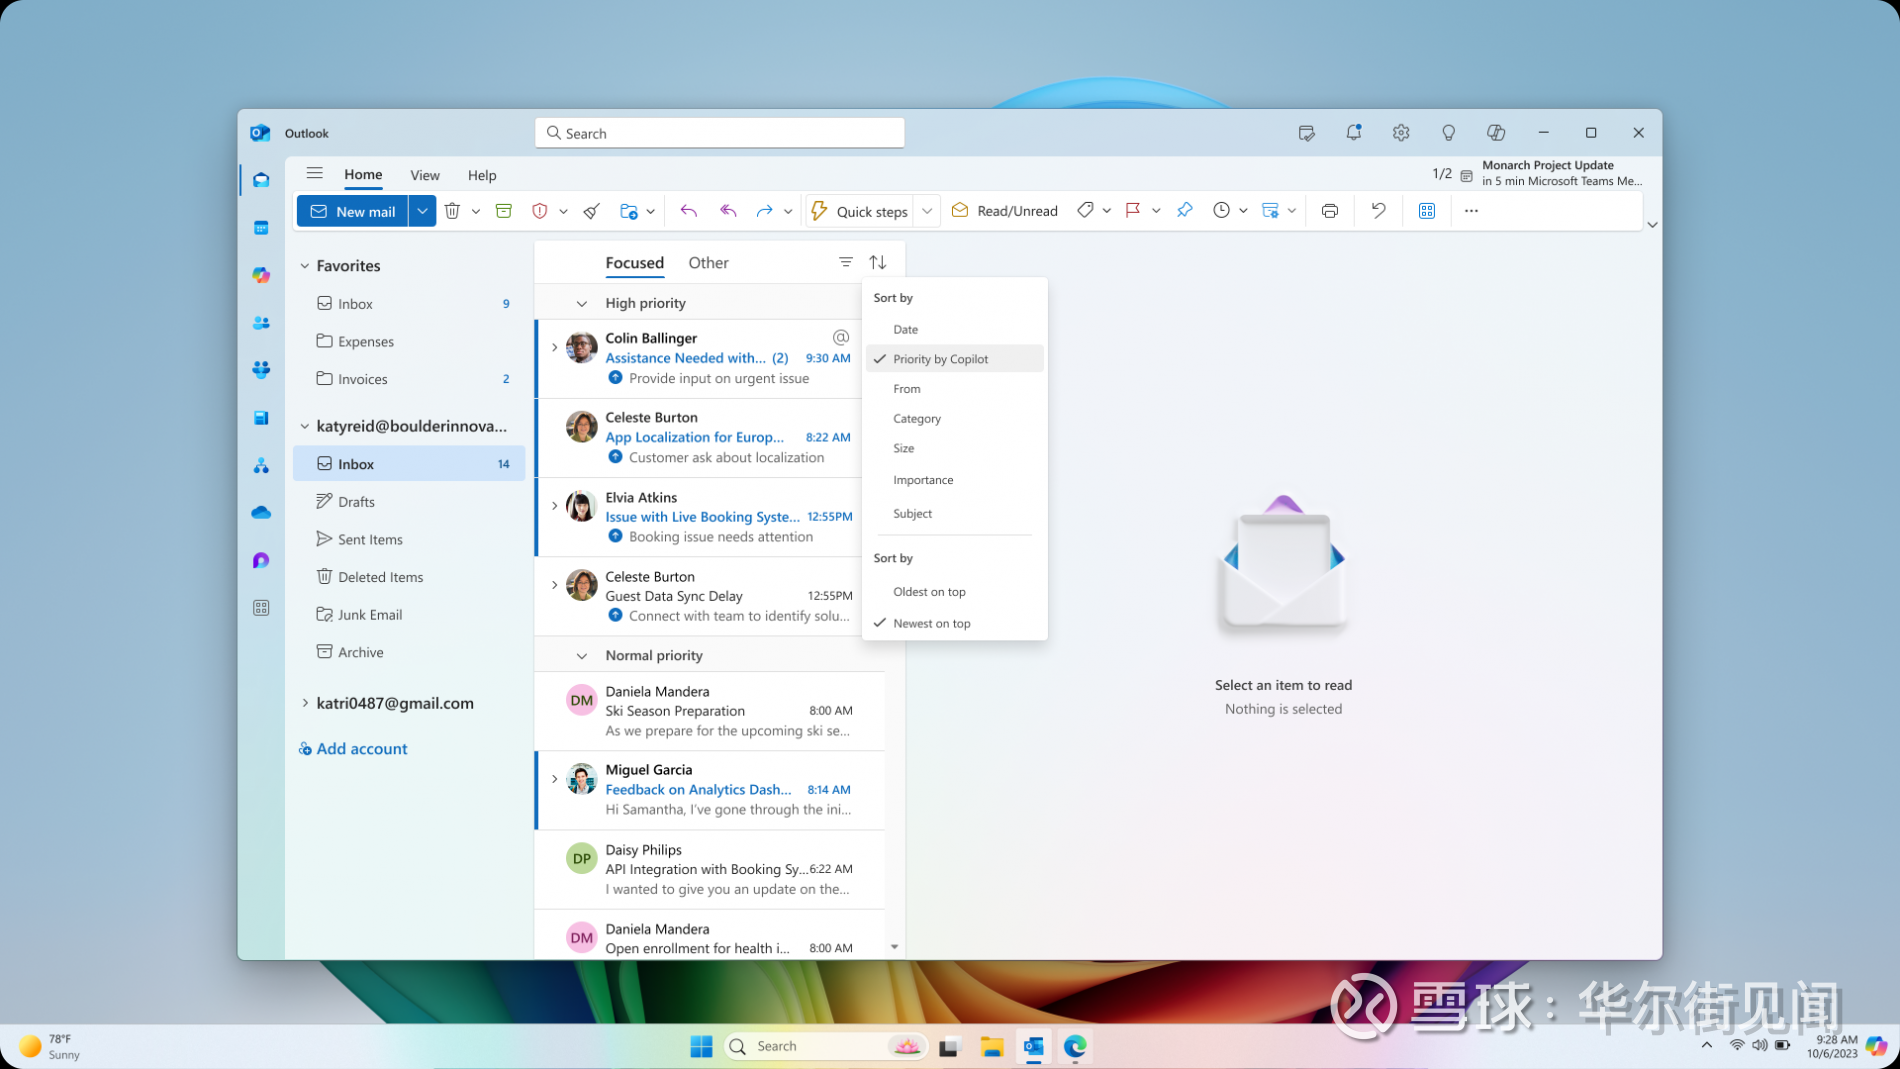Open the OneDrive cloud icon in sidebar
1900x1069 pixels.
[x=261, y=513]
